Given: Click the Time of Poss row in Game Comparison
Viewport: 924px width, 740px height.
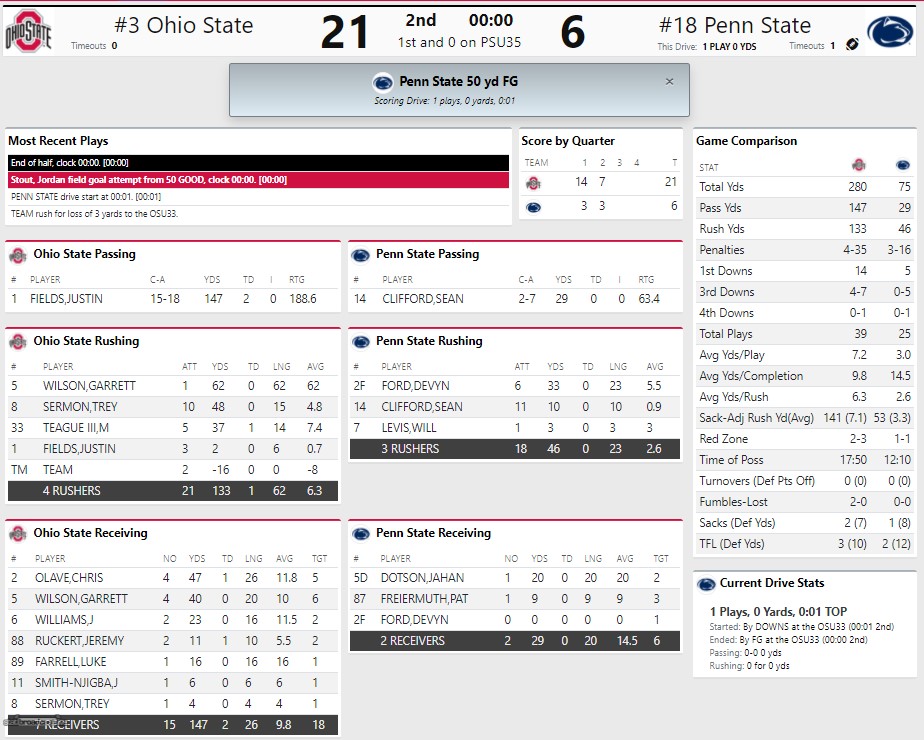Looking at the screenshot, I should coord(805,460).
